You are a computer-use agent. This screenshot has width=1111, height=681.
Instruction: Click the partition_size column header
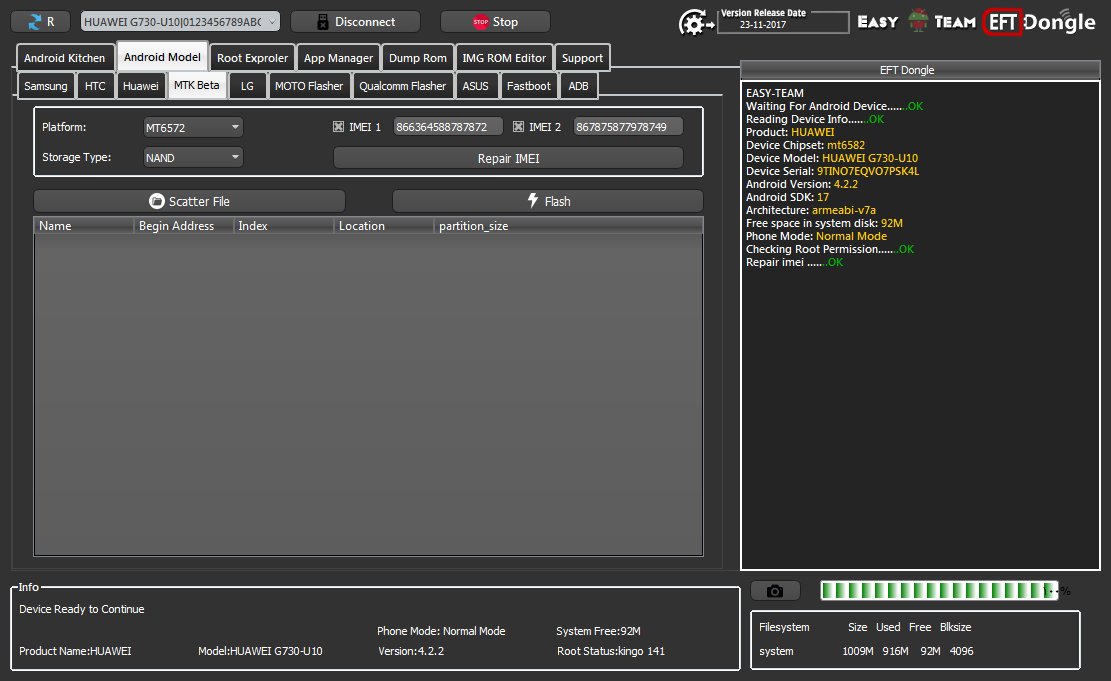(x=568, y=226)
